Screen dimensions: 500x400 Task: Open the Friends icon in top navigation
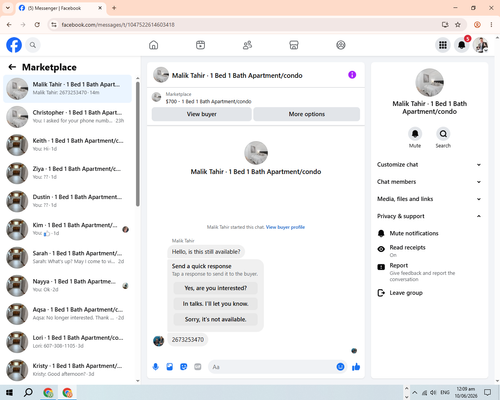(247, 45)
